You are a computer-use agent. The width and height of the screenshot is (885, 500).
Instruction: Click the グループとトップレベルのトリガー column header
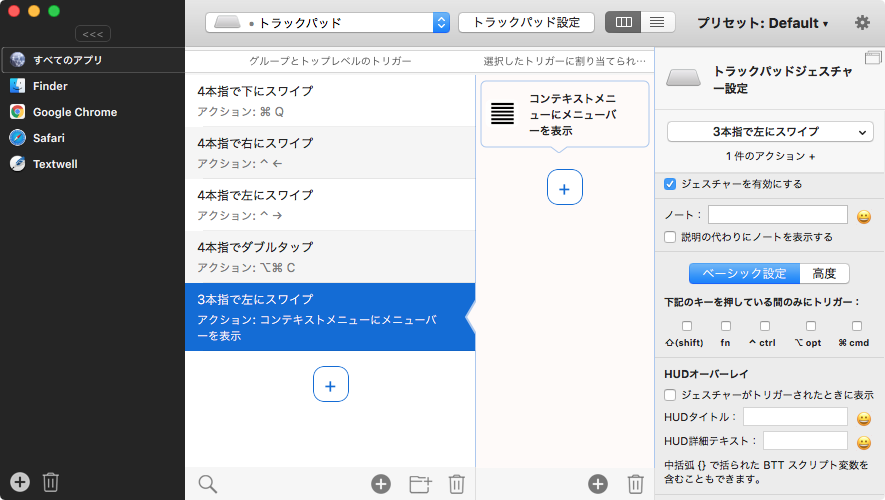[330, 61]
